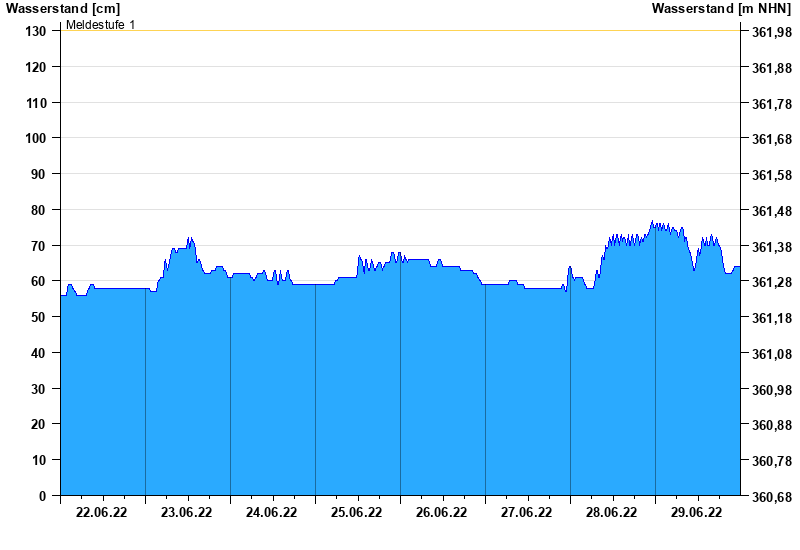Click the left axis value 30
Image resolution: width=800 pixels, height=550 pixels.
tap(38, 388)
